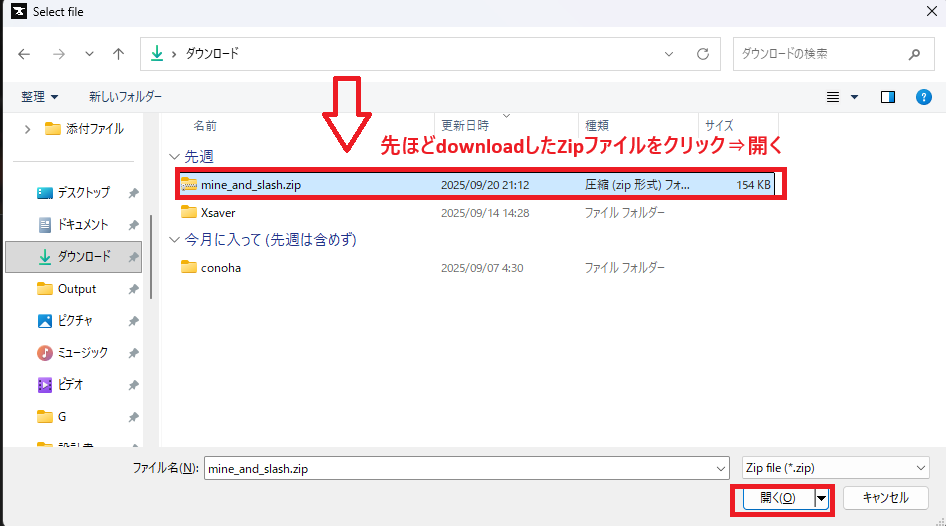Open help with question mark icon

coord(924,97)
